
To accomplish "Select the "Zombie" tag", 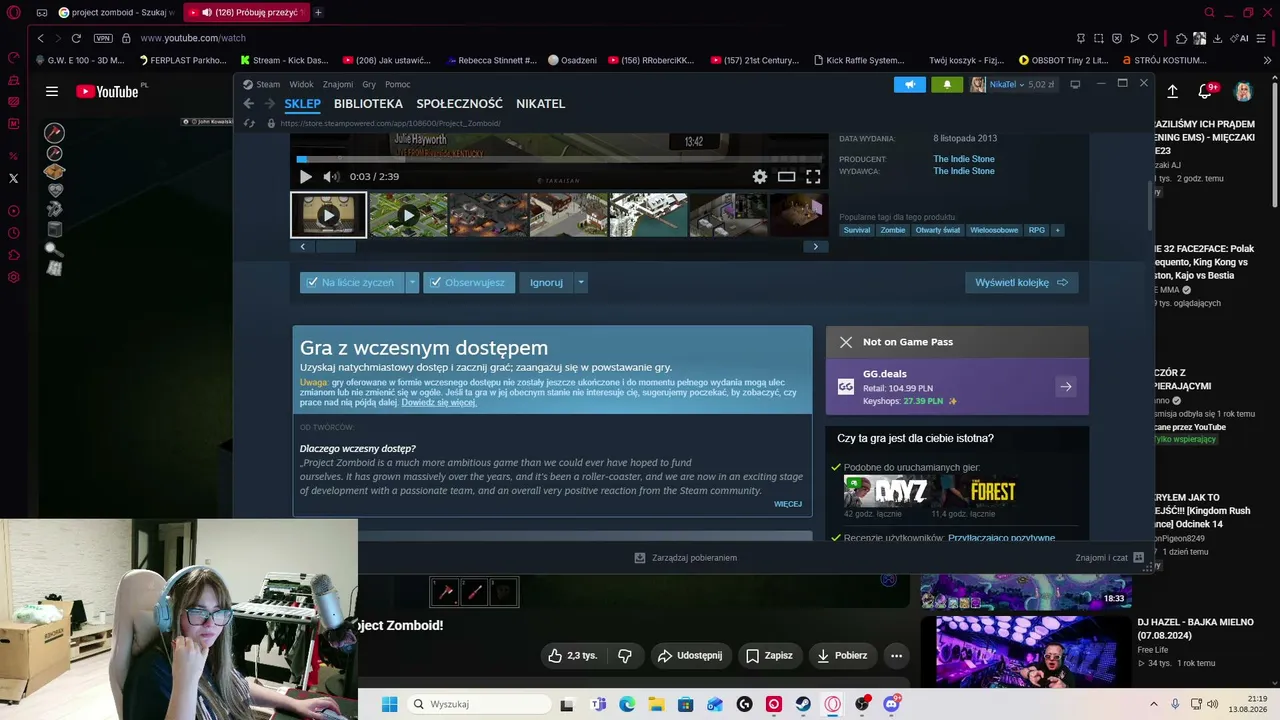I will pyautogui.click(x=893, y=230).
